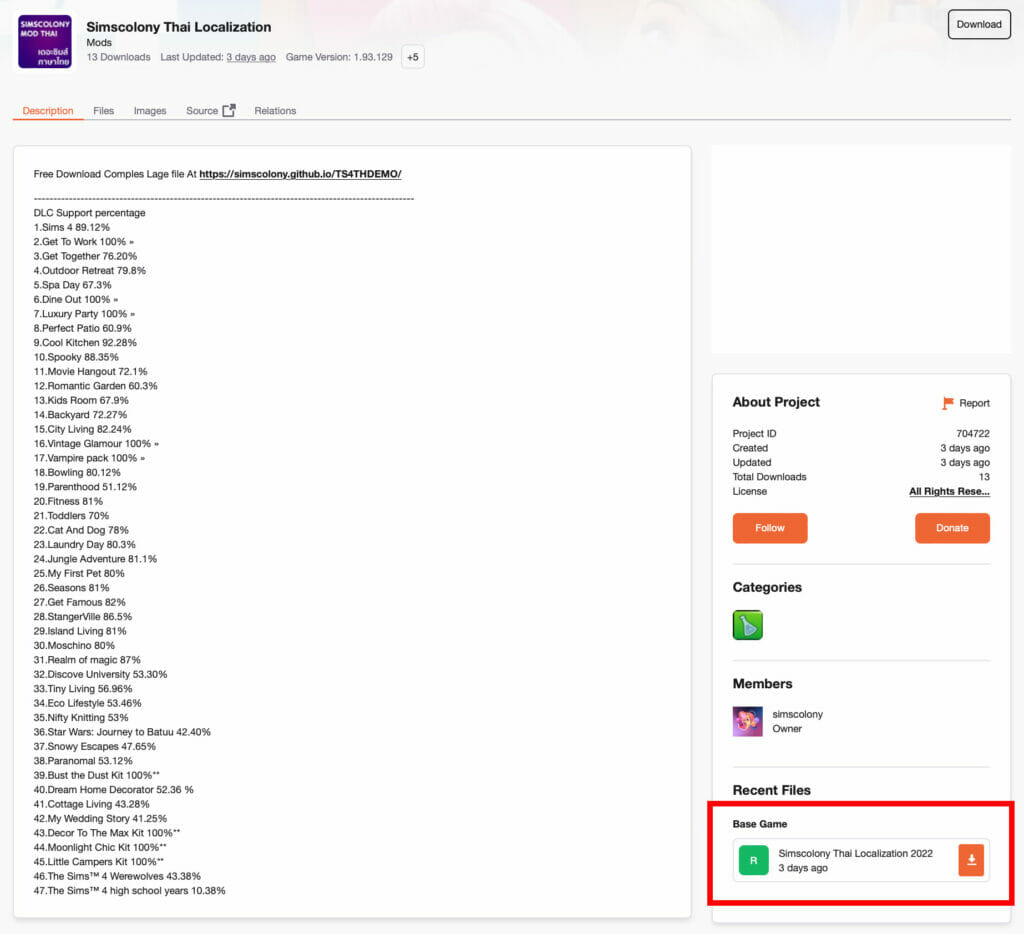Click the Members heading
The width and height of the screenshot is (1024, 934).
(762, 684)
